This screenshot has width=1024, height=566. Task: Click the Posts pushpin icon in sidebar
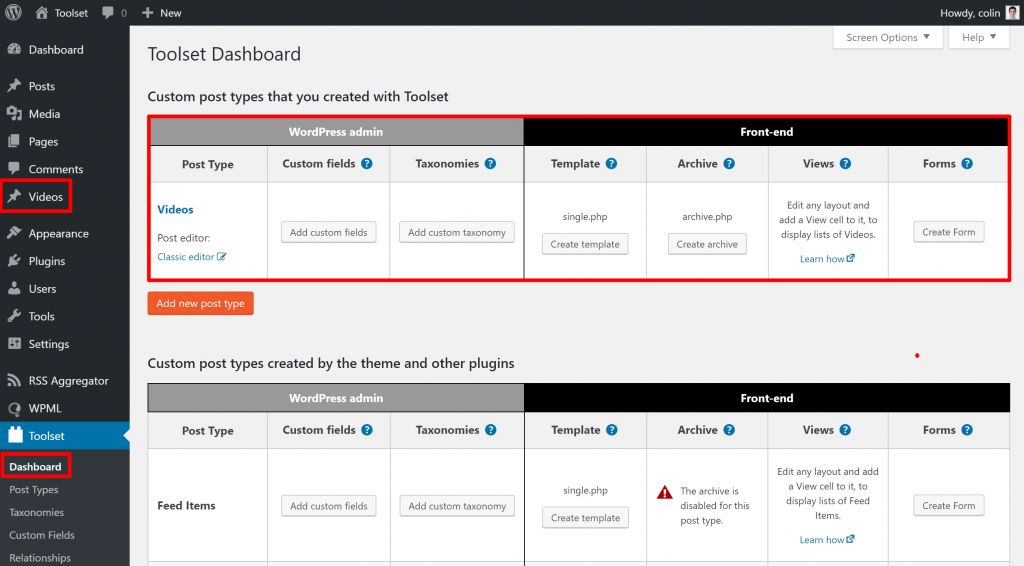point(14,86)
